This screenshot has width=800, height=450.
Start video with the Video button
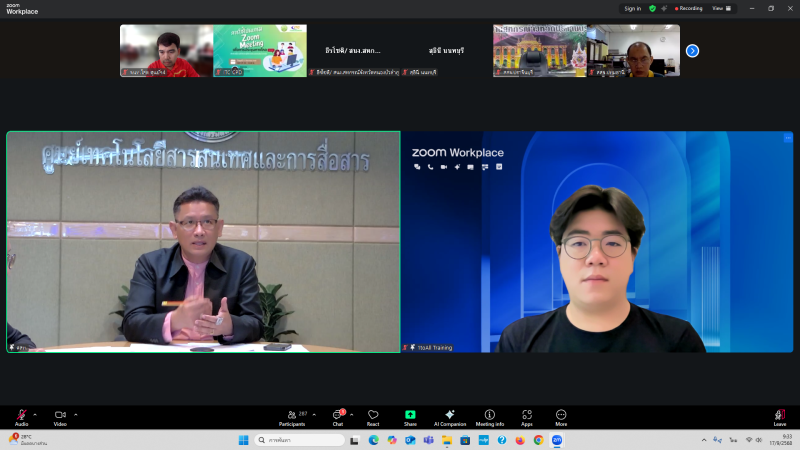click(60, 415)
